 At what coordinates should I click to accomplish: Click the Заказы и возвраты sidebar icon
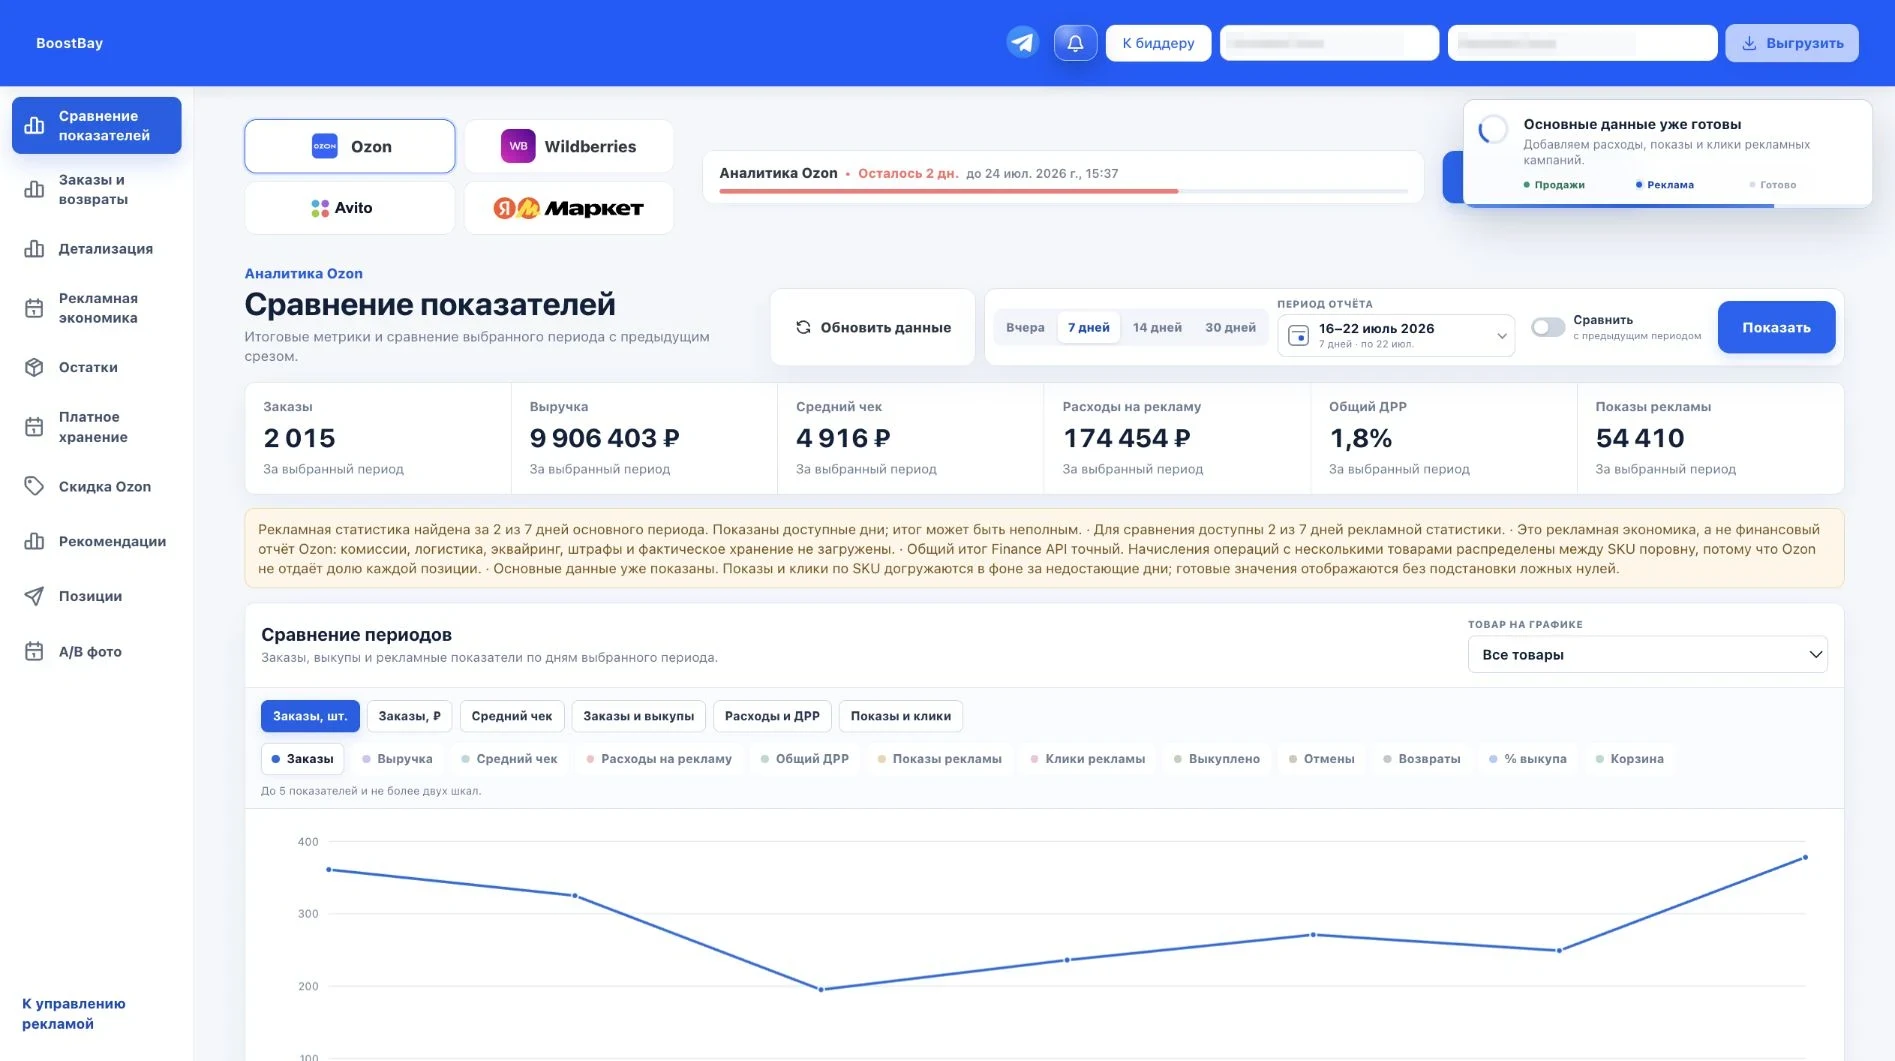pyautogui.click(x=34, y=189)
